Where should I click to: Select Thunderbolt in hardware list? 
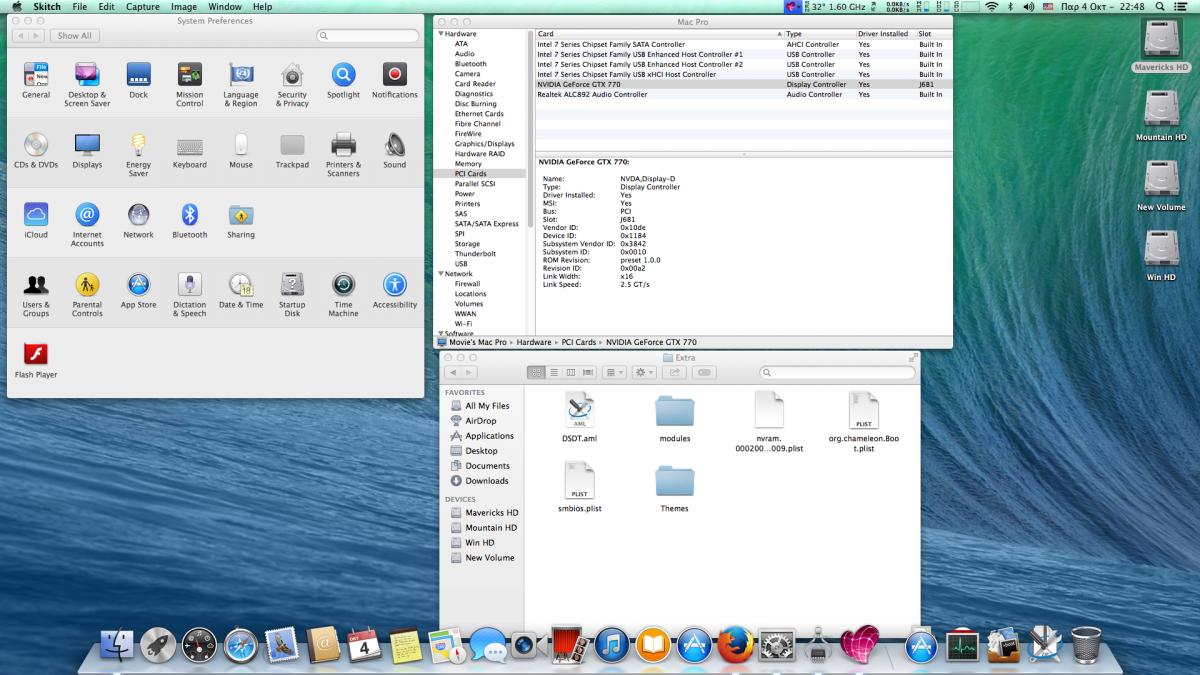[x=475, y=254]
